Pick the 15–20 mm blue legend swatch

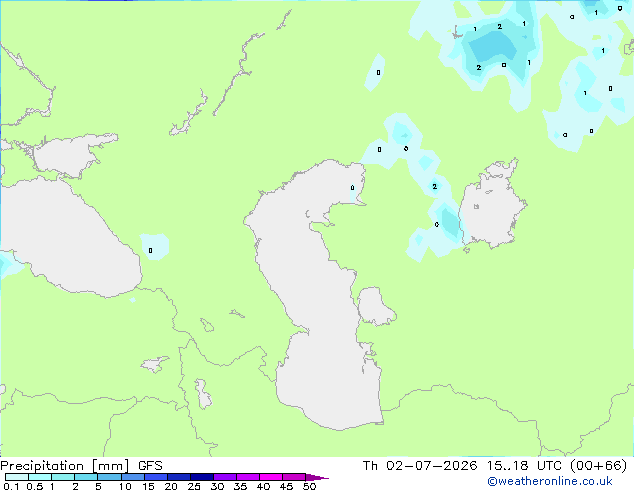[x=155, y=477]
